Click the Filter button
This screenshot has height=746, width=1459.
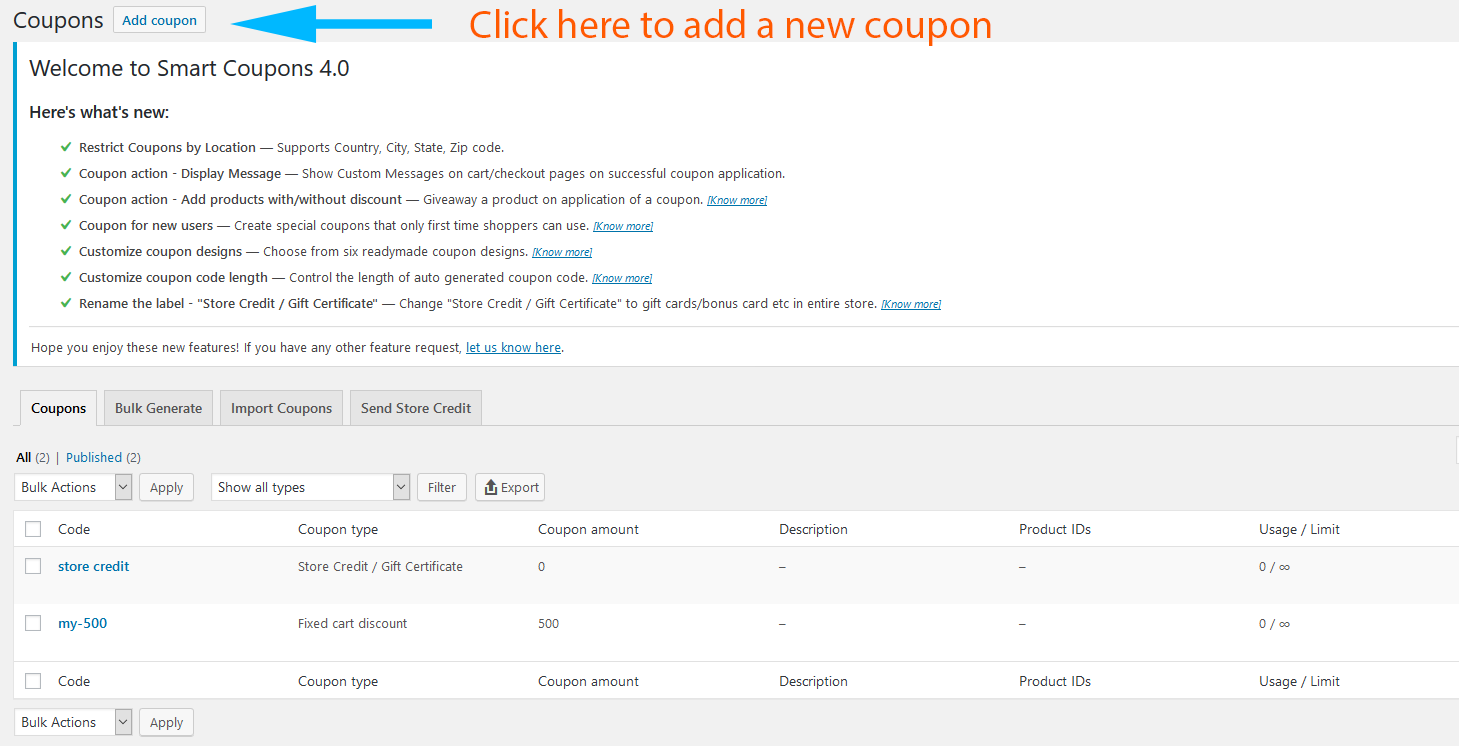click(442, 487)
